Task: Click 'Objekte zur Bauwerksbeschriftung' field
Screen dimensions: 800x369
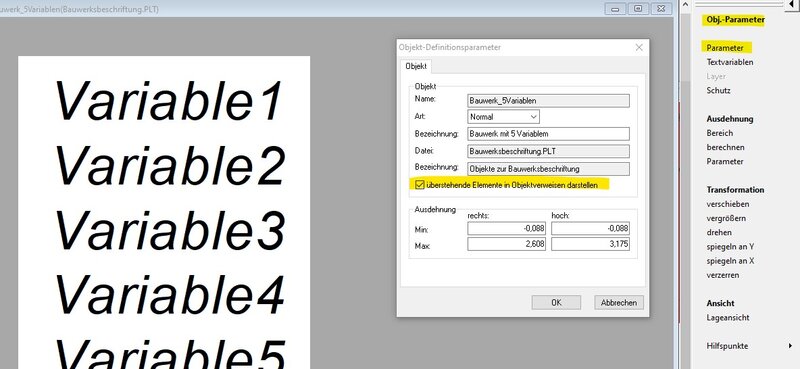Action: [548, 169]
